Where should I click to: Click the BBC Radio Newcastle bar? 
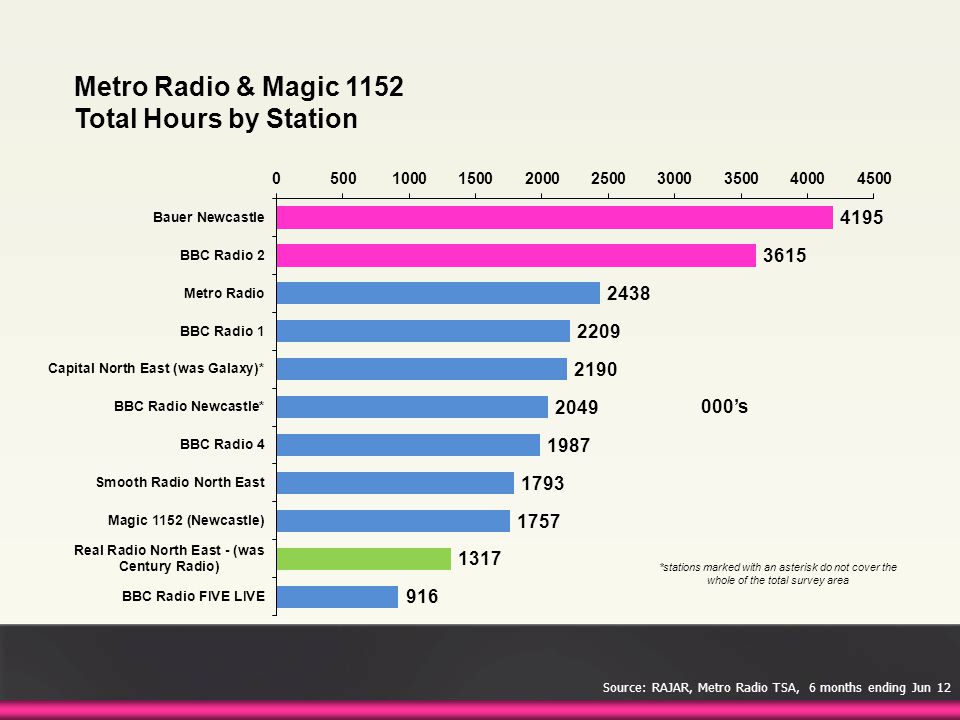pyautogui.click(x=412, y=407)
